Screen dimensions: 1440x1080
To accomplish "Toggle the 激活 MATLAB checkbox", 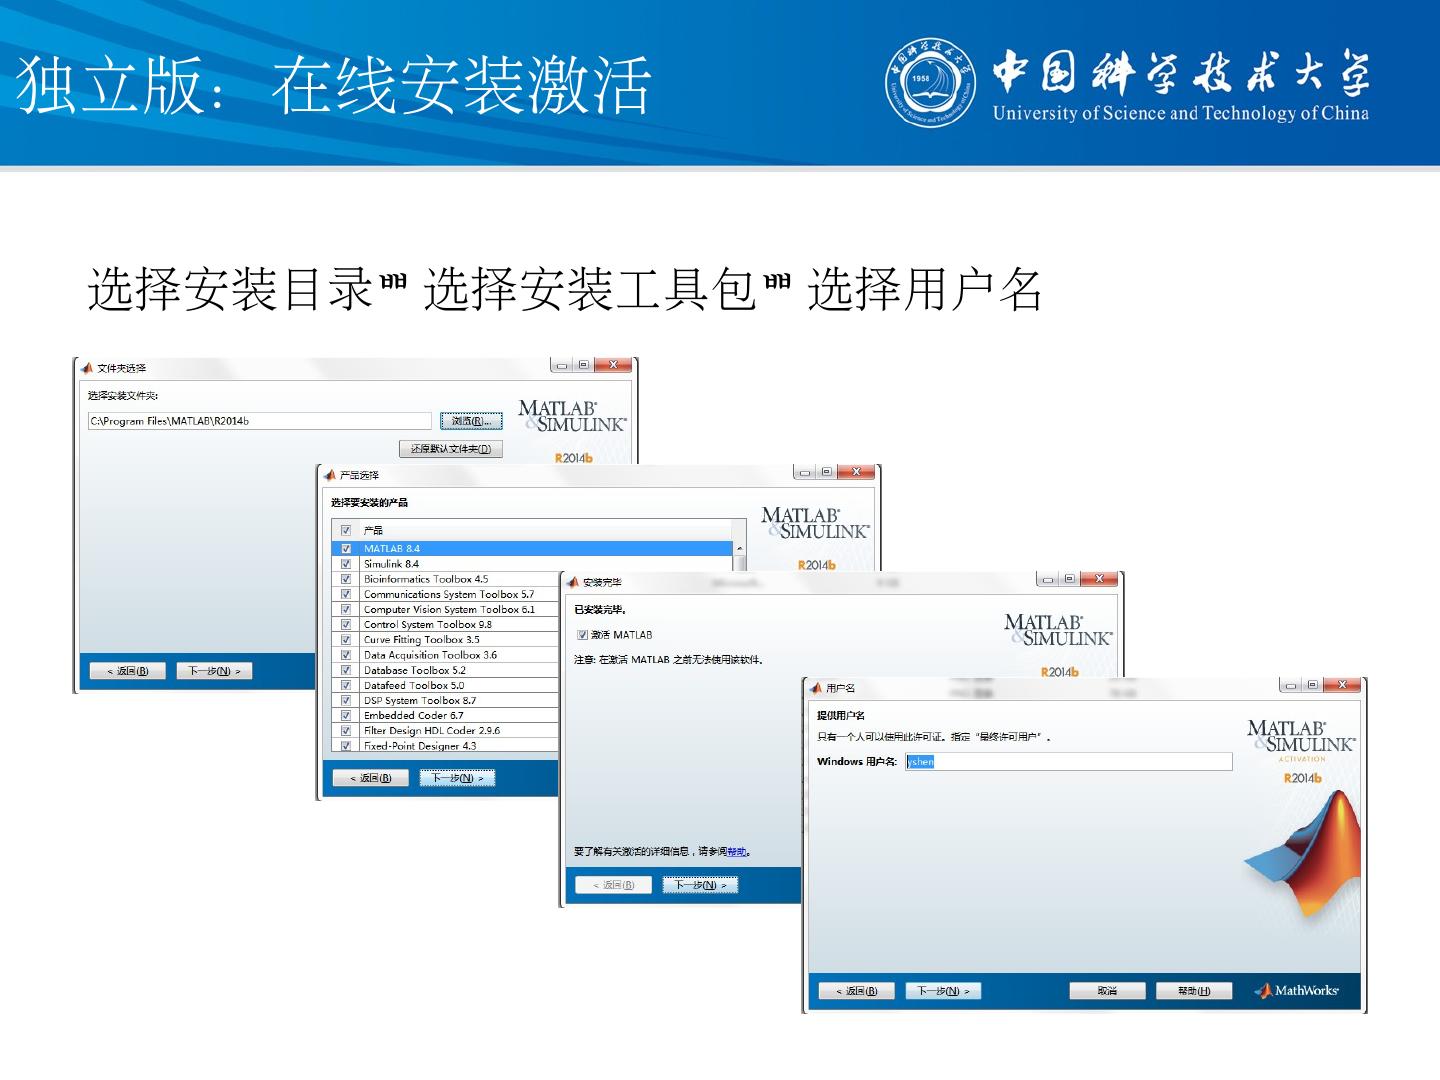I will coord(582,635).
